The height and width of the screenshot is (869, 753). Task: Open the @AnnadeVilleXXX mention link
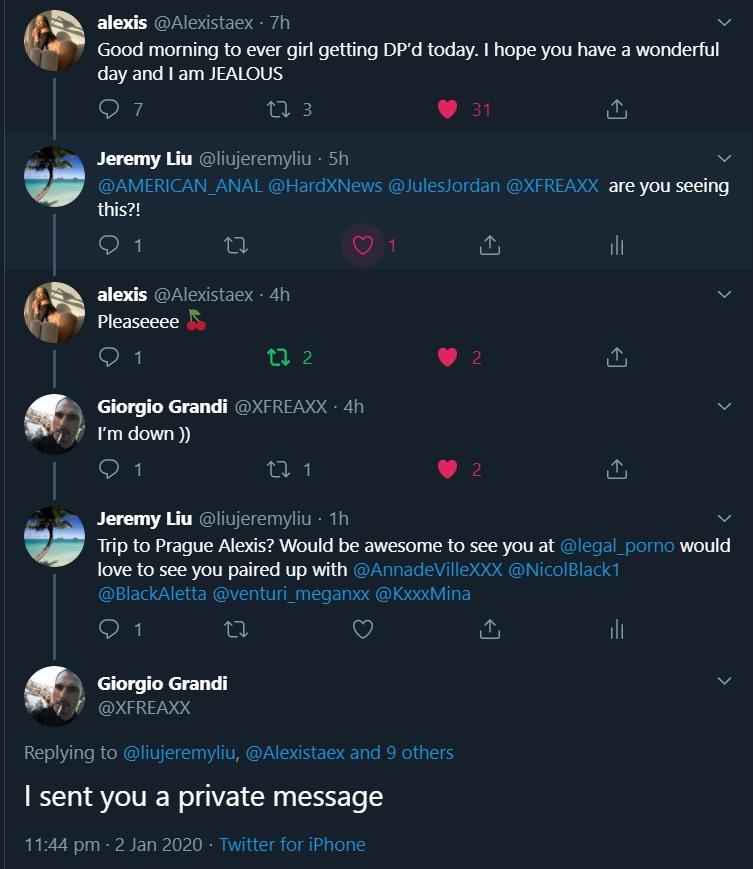[x=427, y=570]
